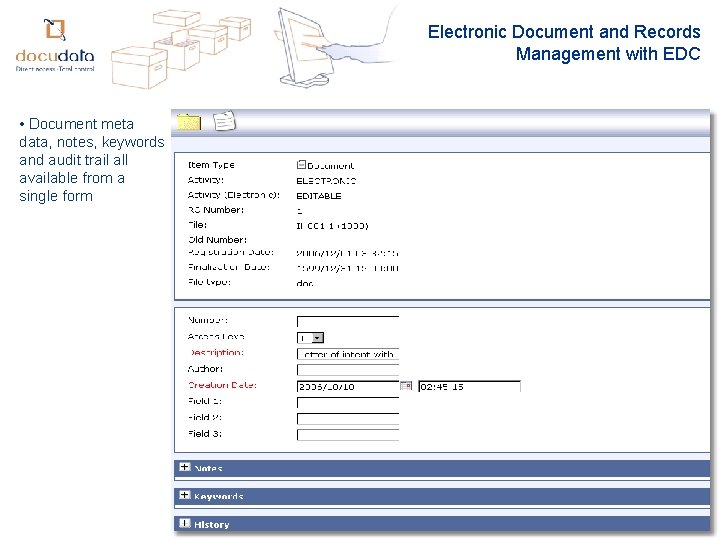Click the ELECTRONIC activity value
This screenshot has width=720, height=540.
tap(326, 181)
